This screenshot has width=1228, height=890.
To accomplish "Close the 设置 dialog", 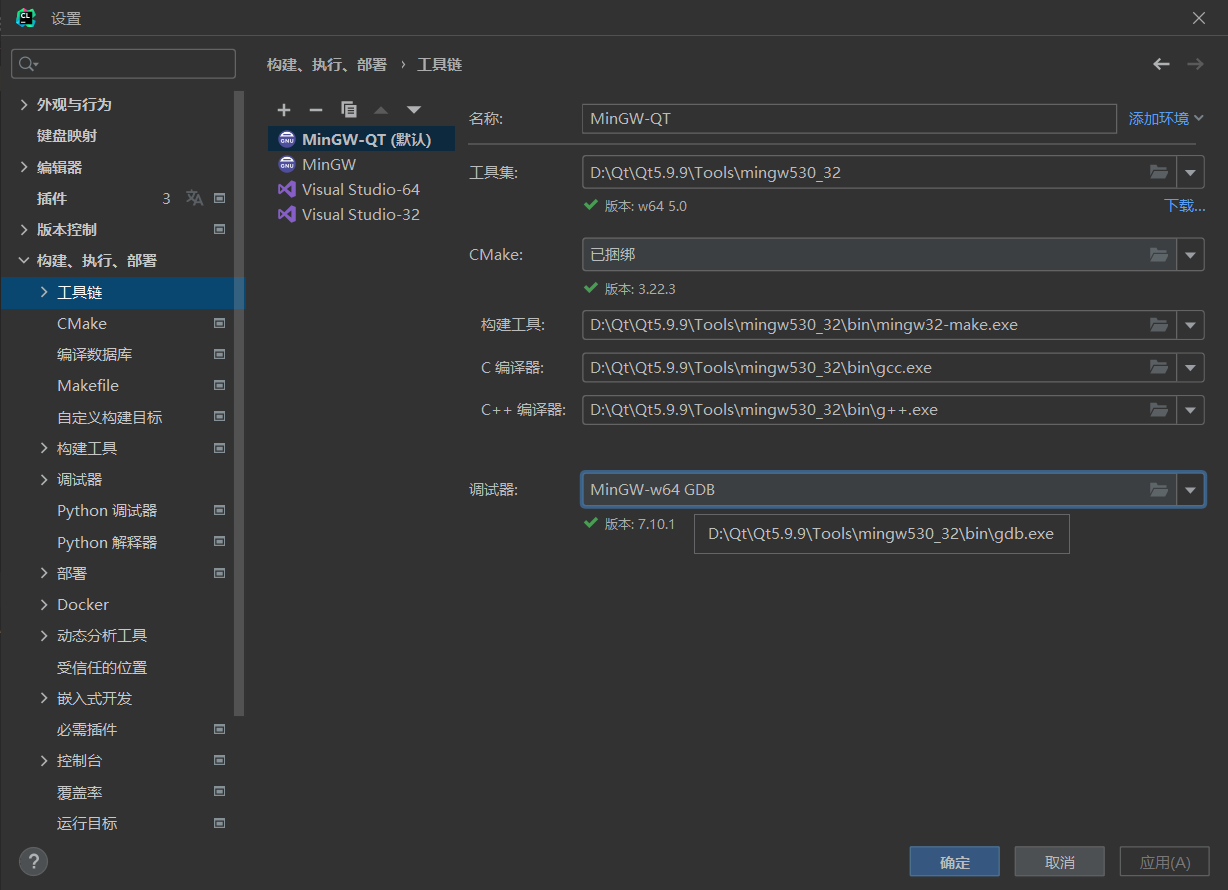I will coord(1199,18).
